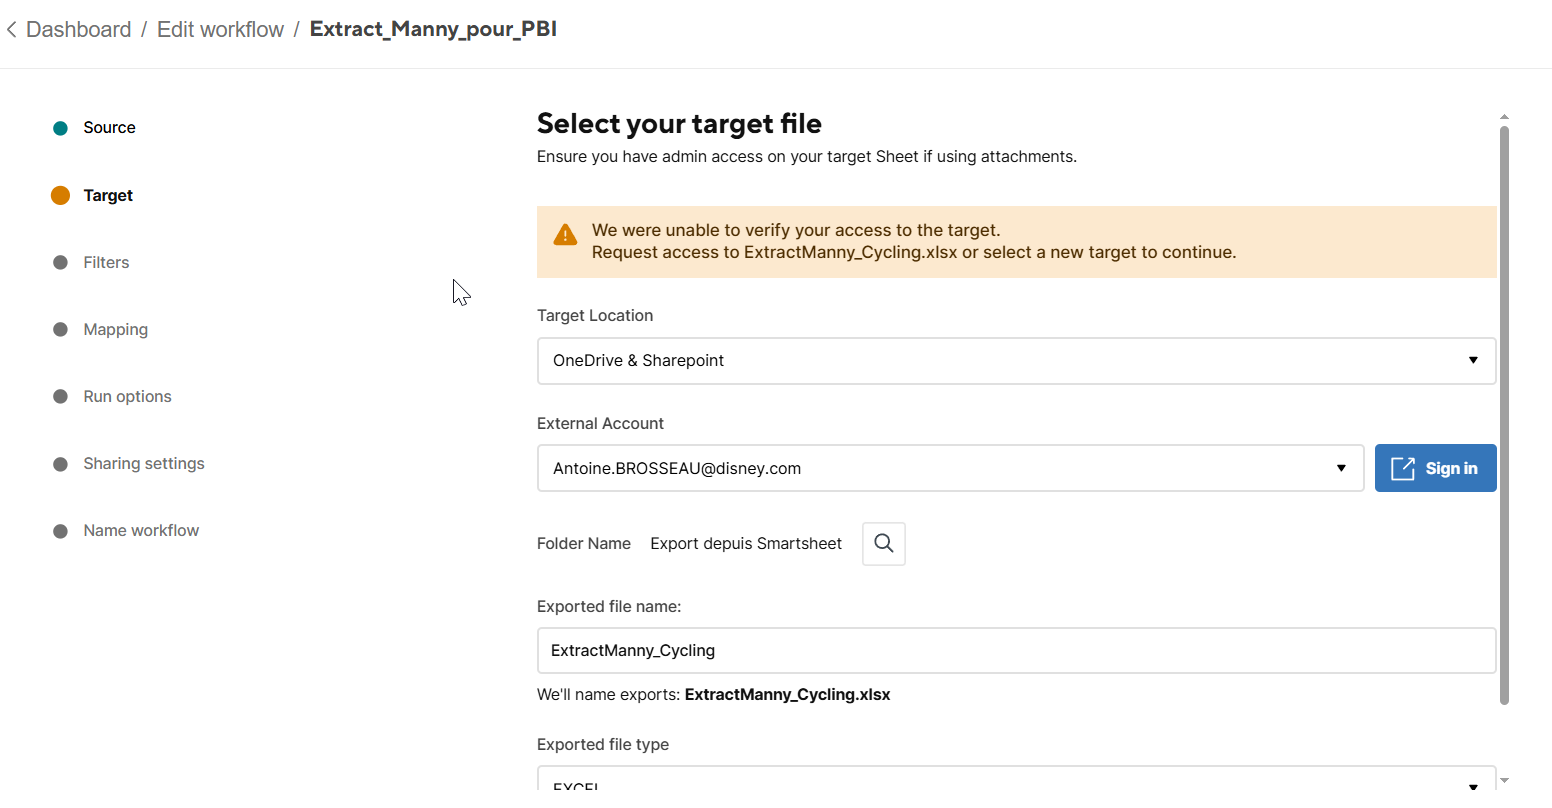Click the Sign in button
This screenshot has width=1552, height=808.
click(x=1435, y=468)
